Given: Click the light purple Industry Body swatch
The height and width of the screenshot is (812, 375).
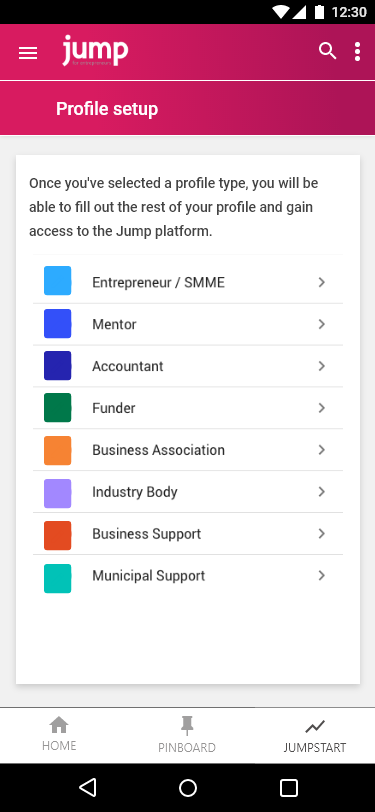Looking at the screenshot, I should (57, 493).
